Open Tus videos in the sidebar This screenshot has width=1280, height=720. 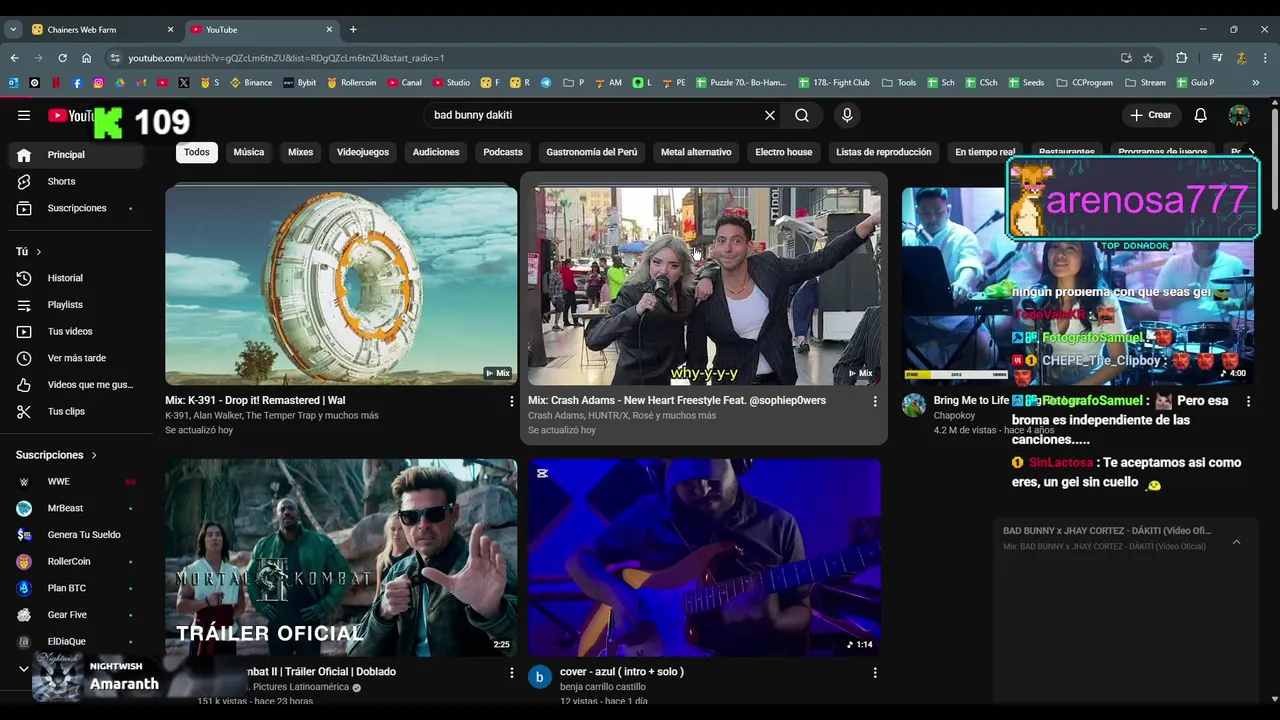pyautogui.click(x=76, y=331)
